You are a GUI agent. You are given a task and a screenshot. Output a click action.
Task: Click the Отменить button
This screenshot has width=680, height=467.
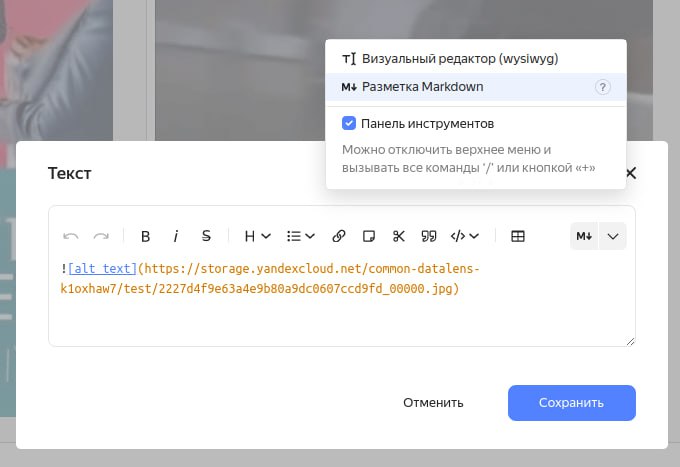tap(433, 403)
